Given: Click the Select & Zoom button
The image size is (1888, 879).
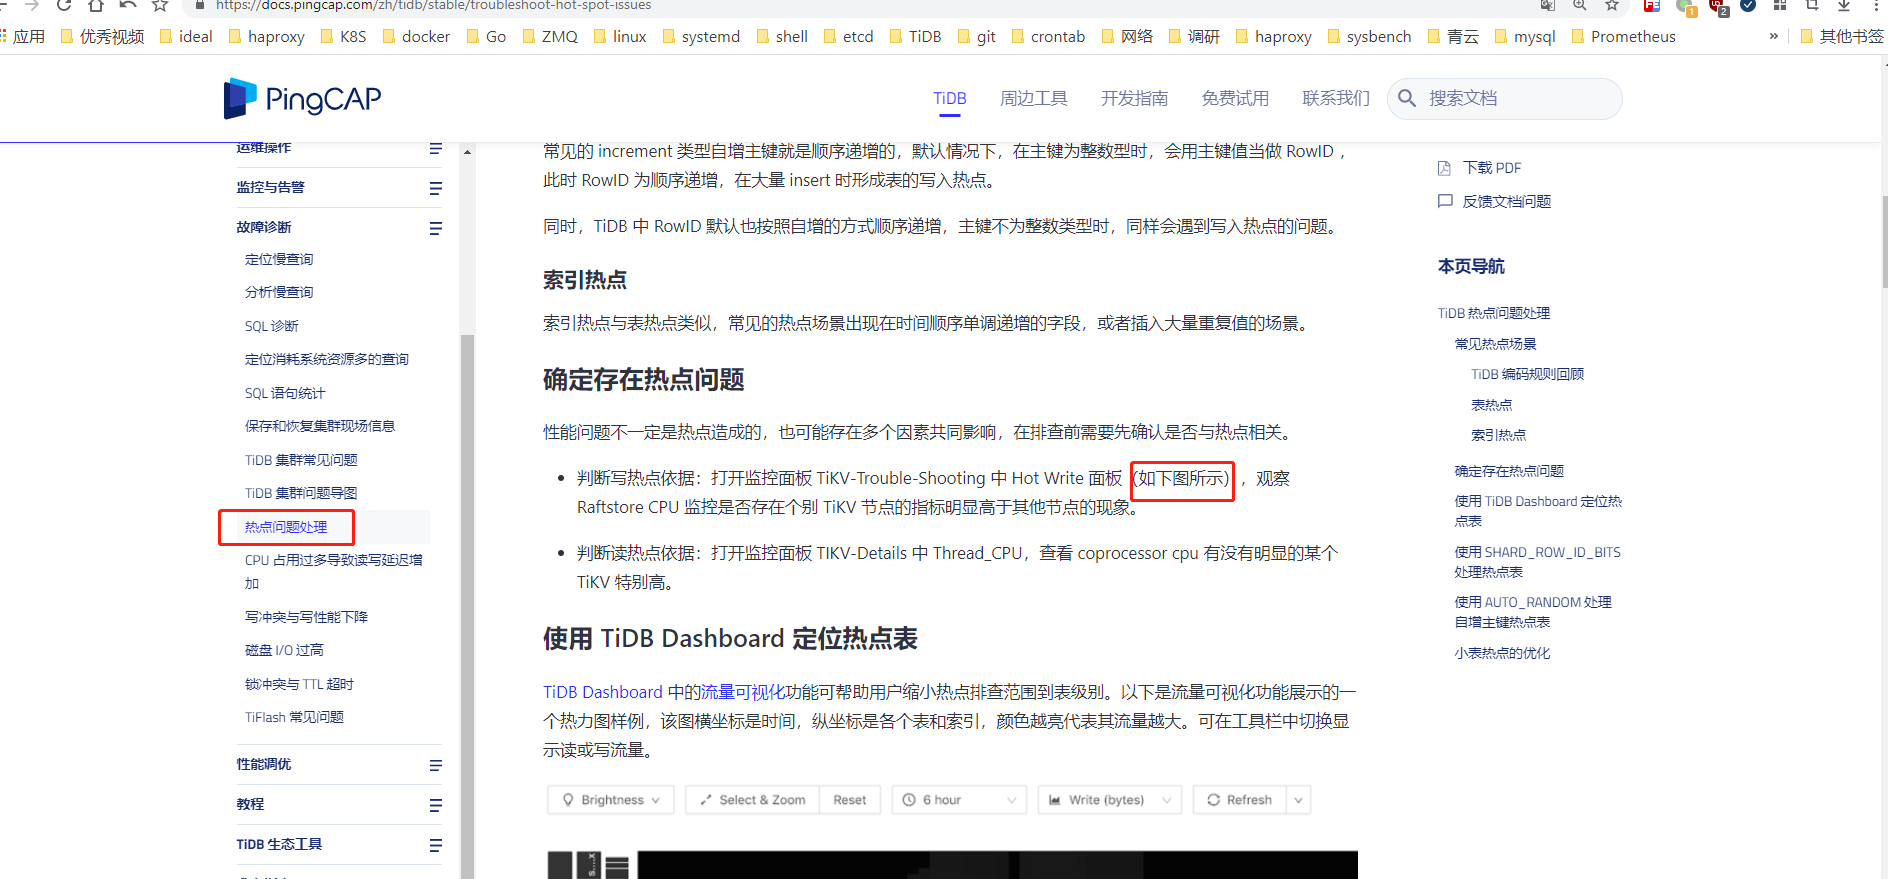Looking at the screenshot, I should coord(753,800).
